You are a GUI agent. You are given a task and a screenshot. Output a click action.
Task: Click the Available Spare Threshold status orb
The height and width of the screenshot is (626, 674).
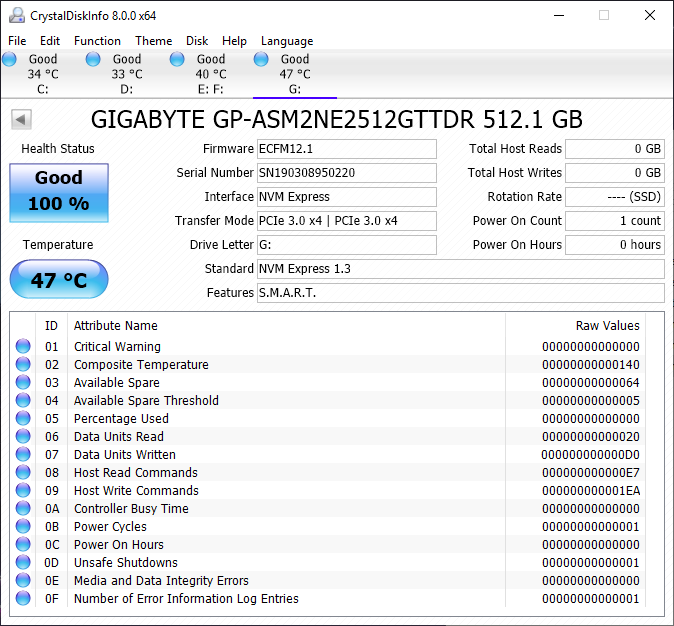click(x=23, y=400)
